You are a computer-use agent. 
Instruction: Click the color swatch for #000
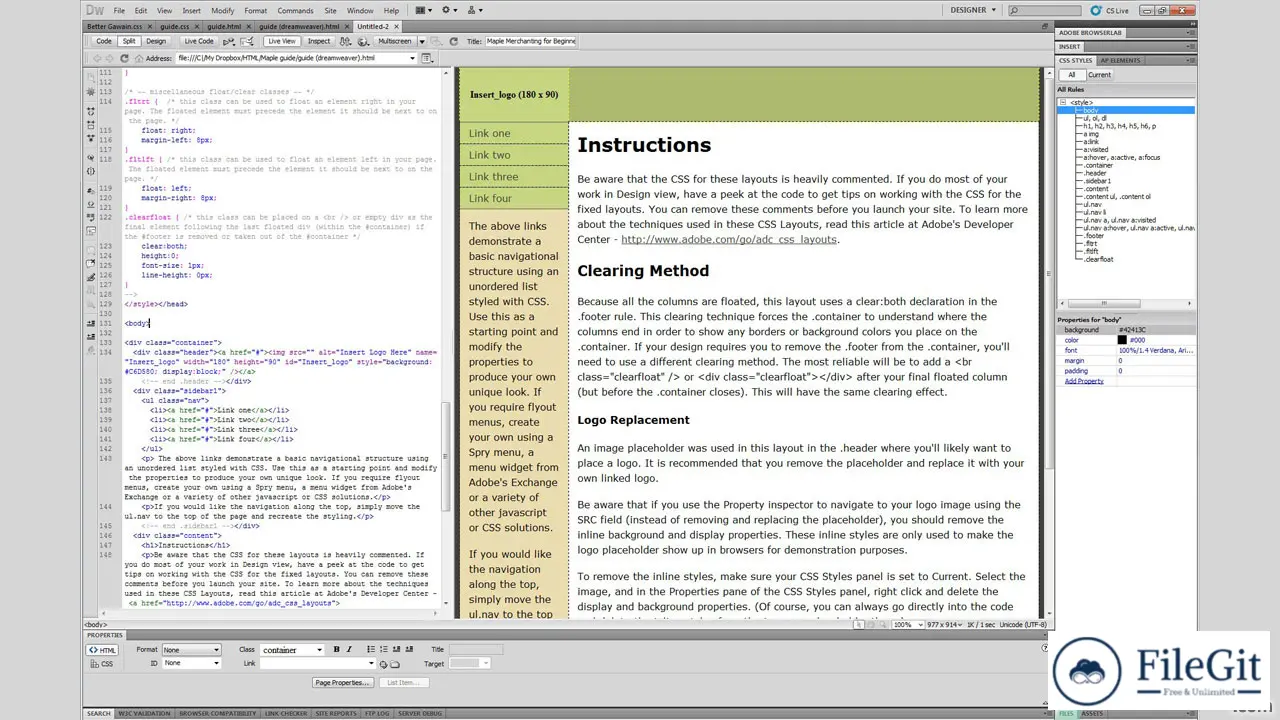[1122, 340]
